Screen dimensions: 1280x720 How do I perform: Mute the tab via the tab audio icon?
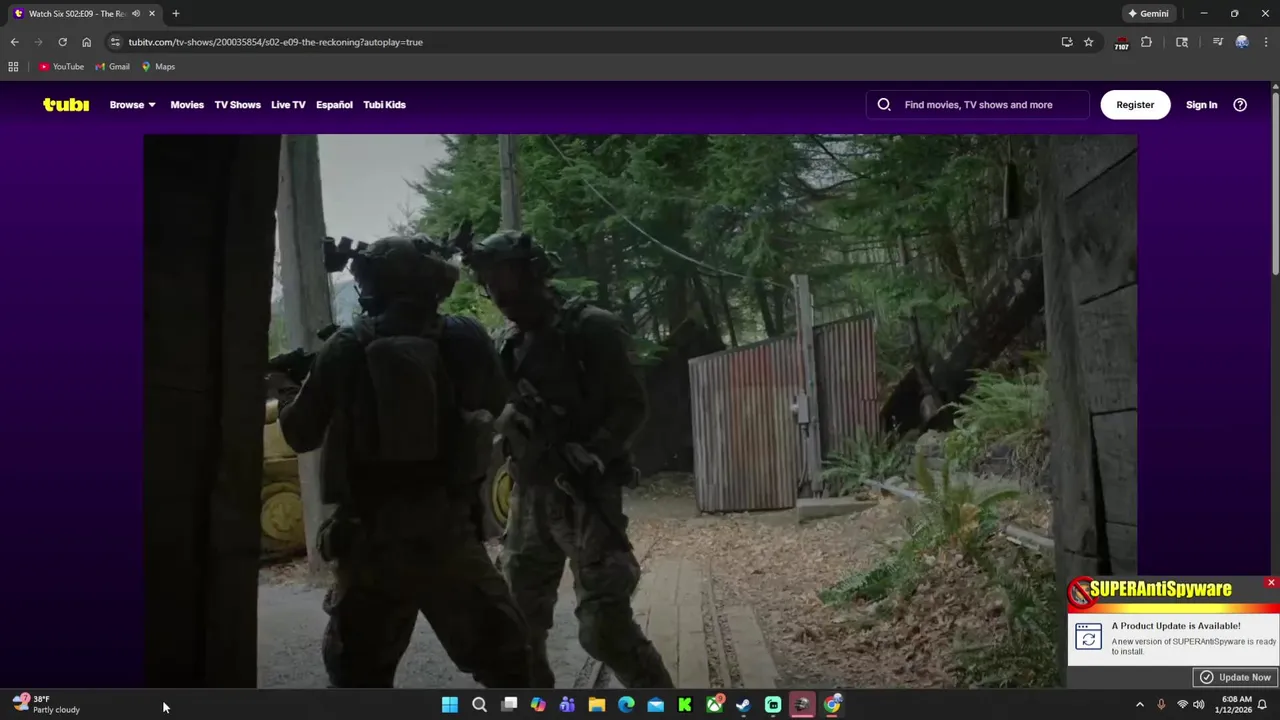coord(136,13)
